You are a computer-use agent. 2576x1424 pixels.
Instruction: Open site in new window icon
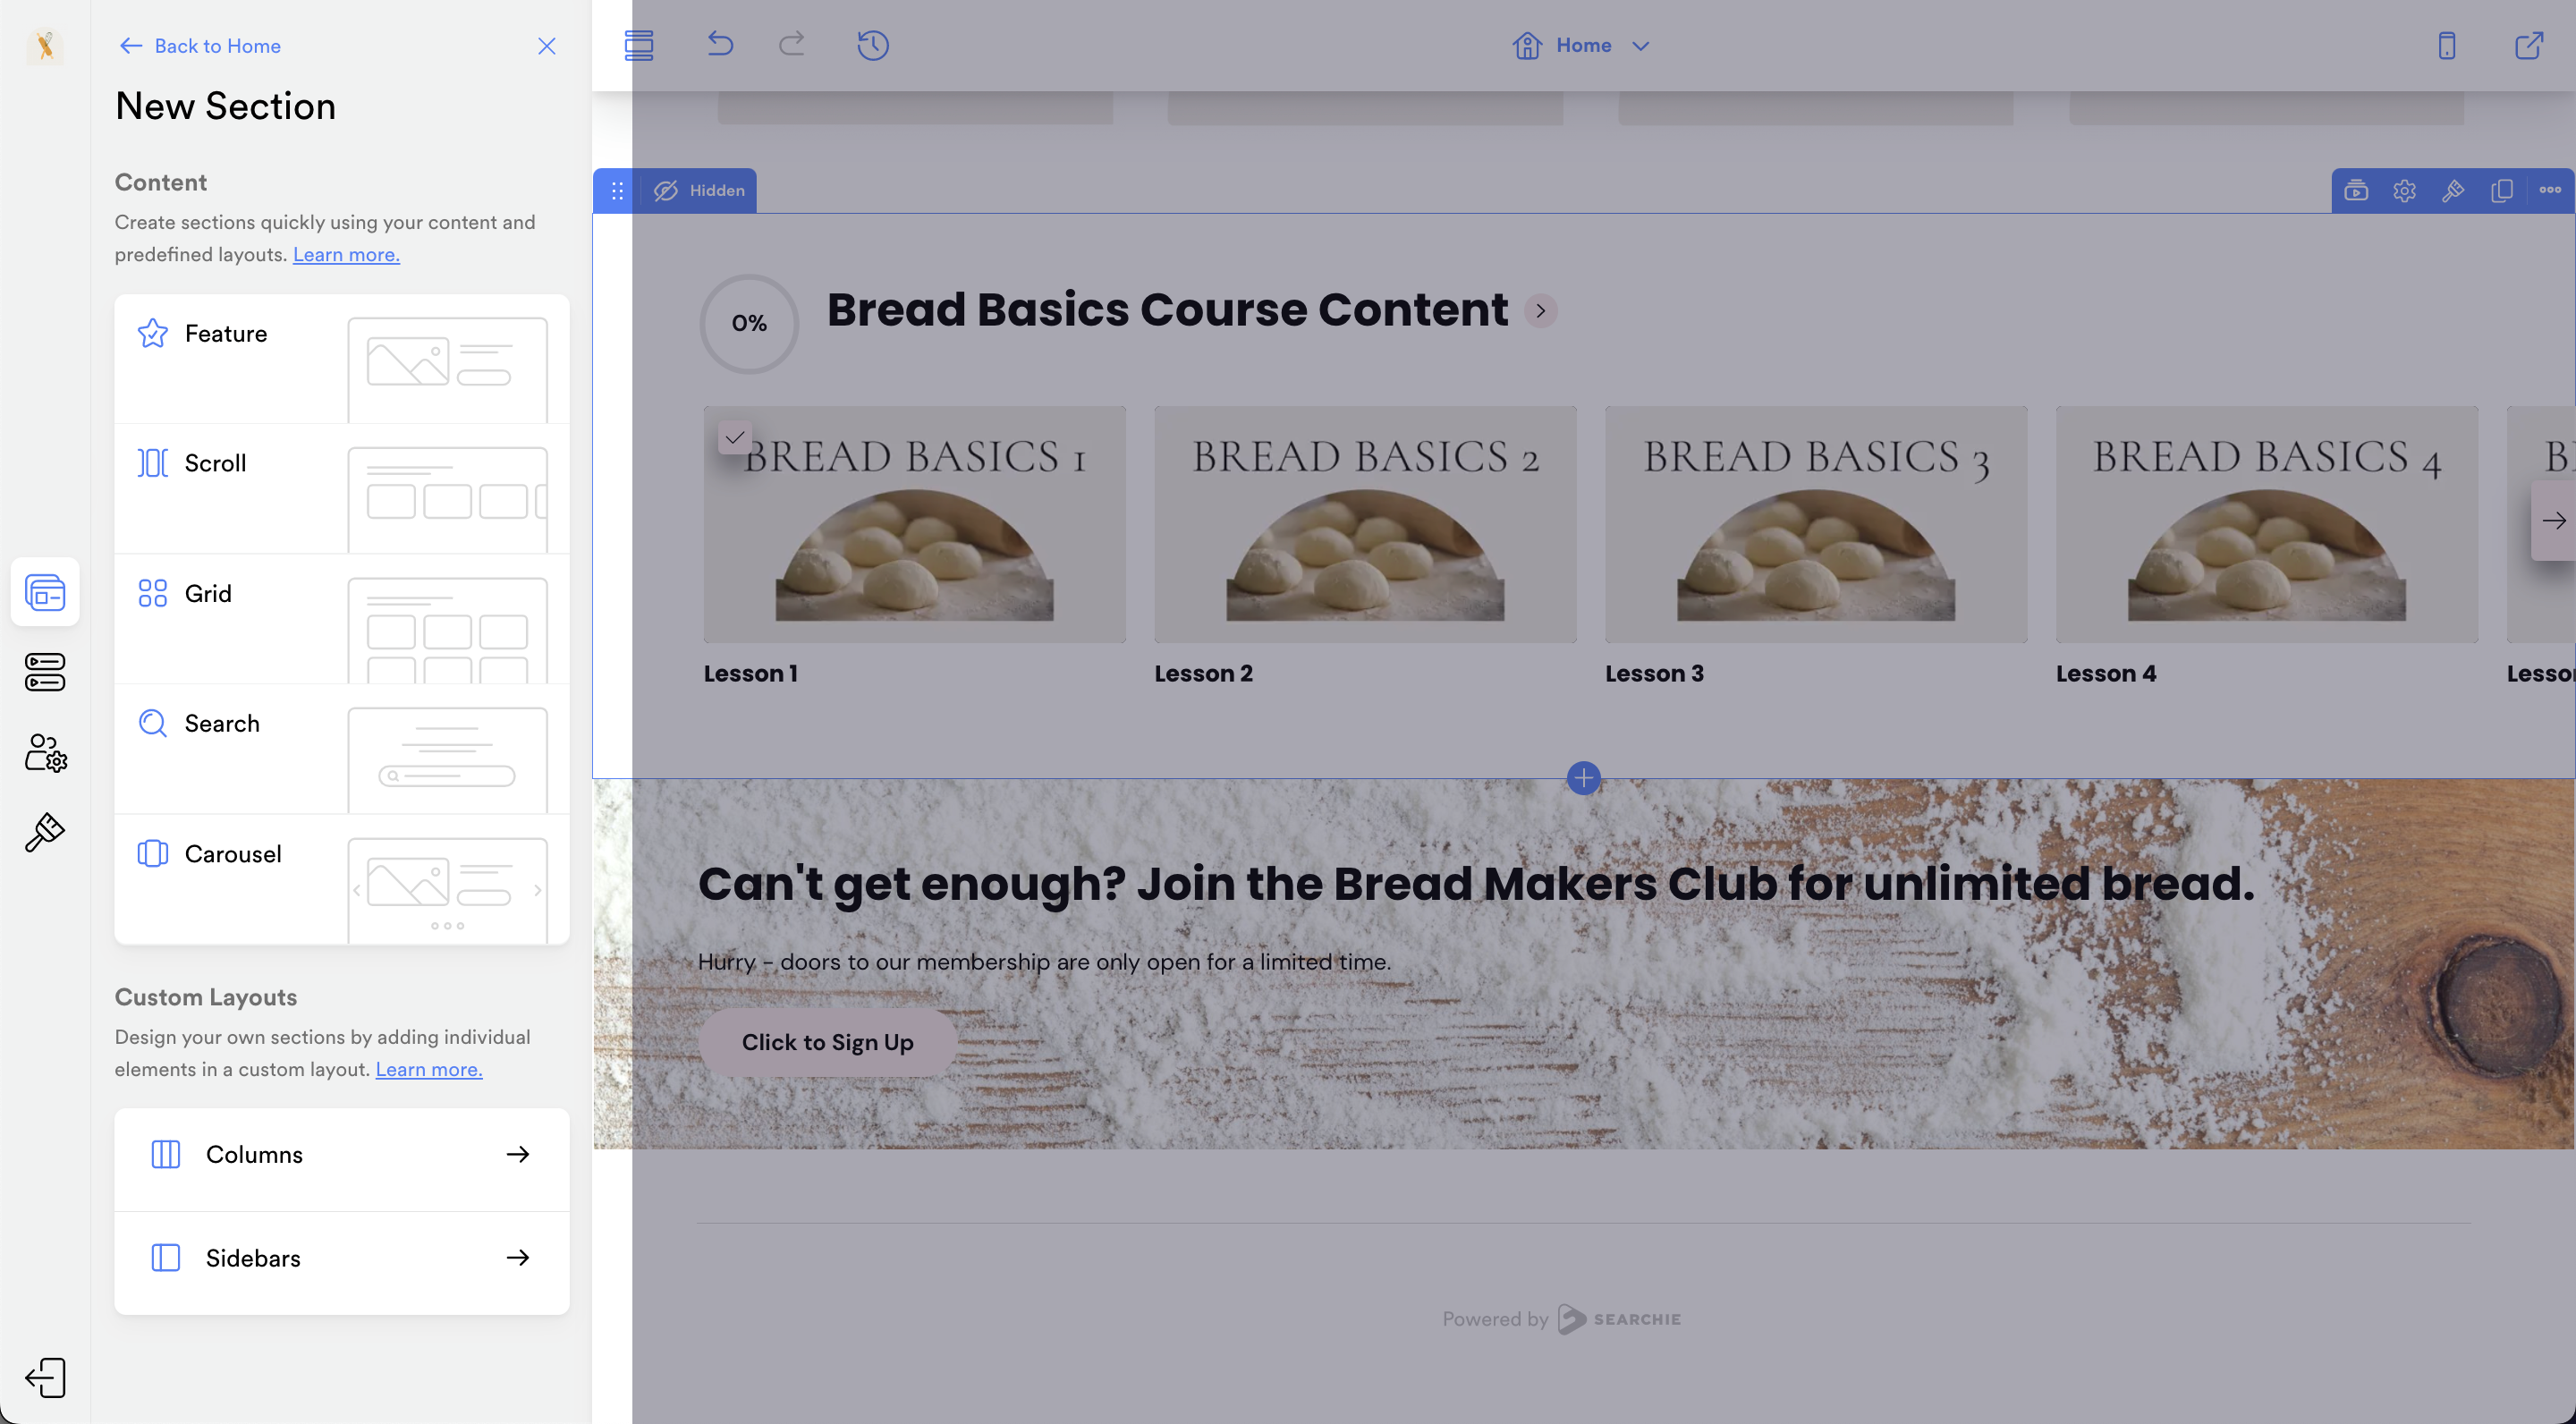(2528, 45)
